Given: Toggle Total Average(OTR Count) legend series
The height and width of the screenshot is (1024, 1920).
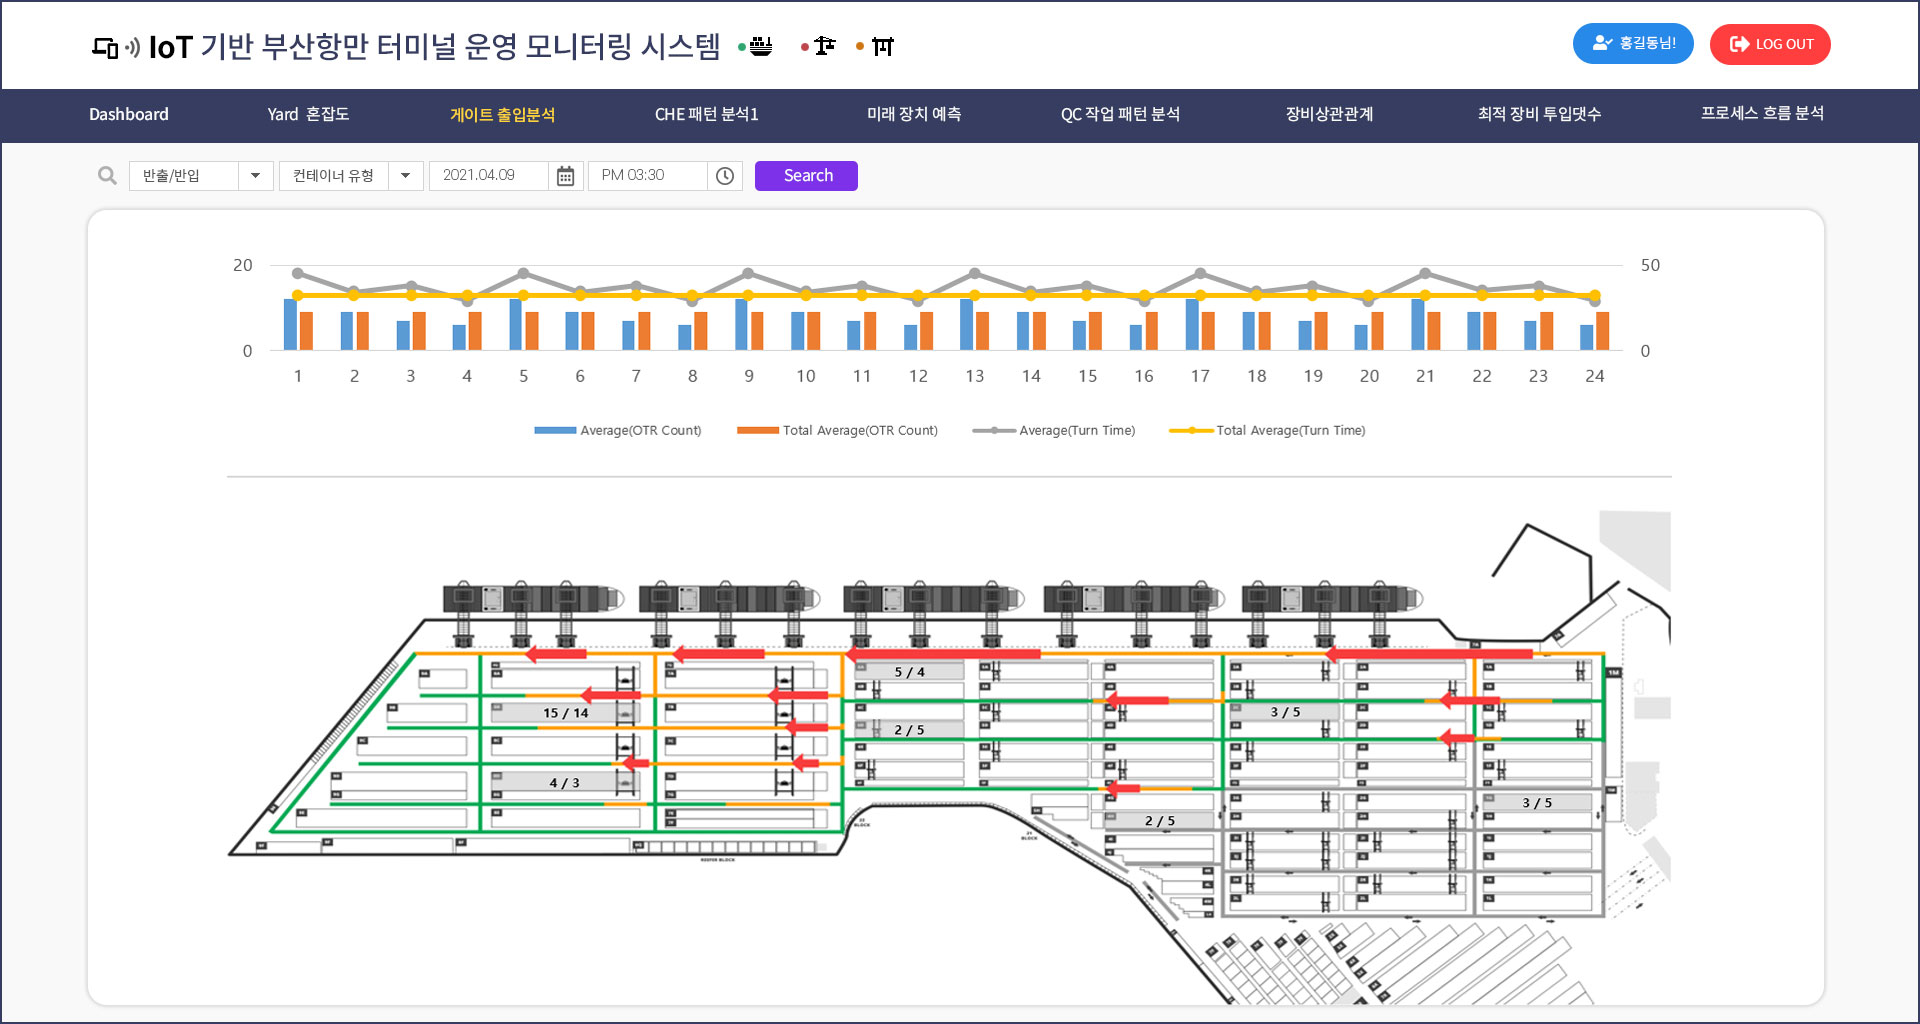Looking at the screenshot, I should click(x=837, y=431).
